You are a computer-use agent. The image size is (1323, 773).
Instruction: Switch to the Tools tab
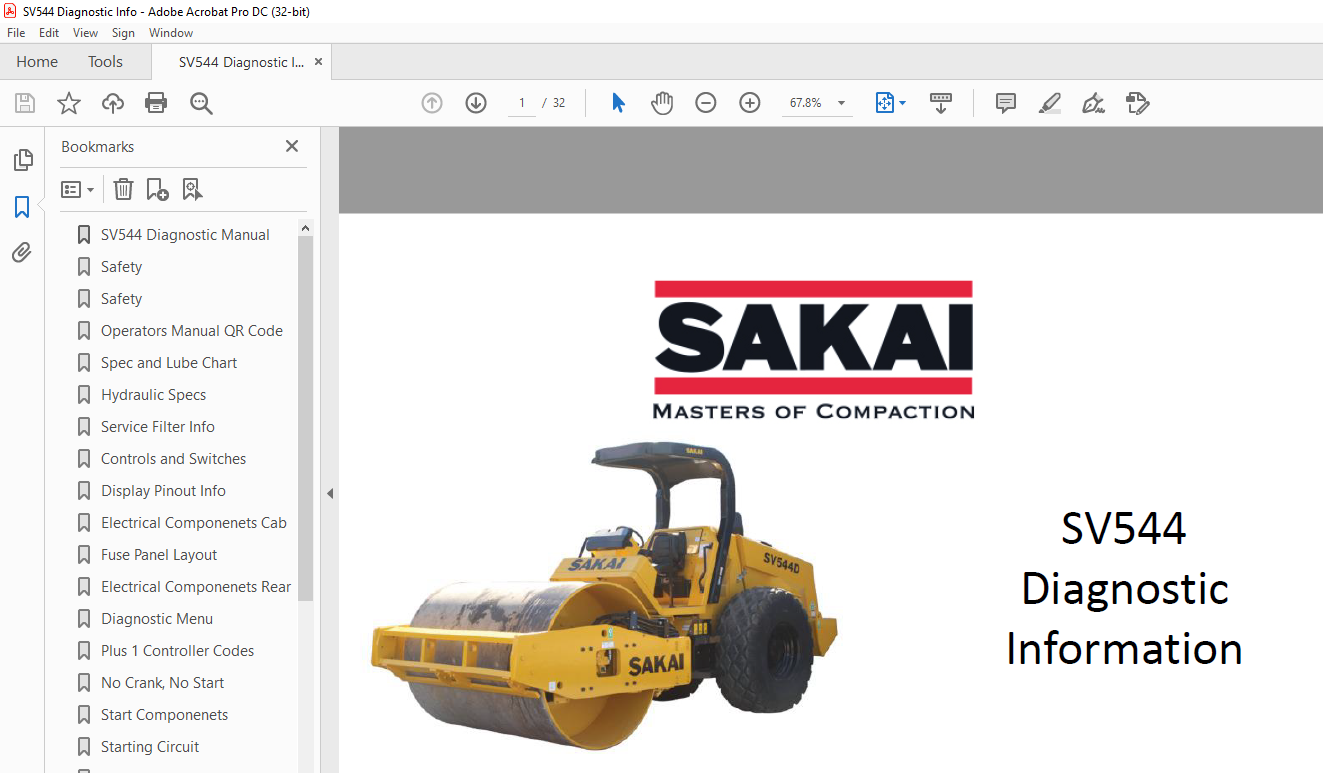click(x=105, y=62)
